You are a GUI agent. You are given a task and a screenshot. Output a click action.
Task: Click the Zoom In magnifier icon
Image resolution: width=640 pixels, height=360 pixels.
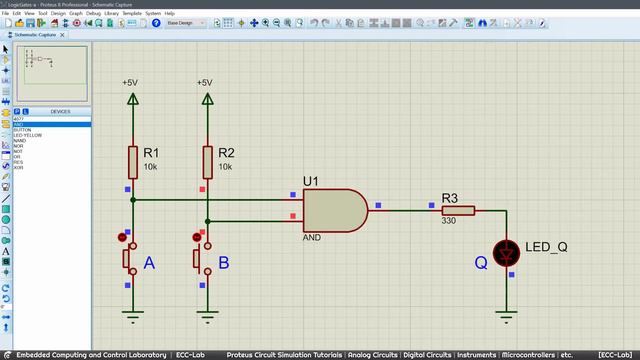point(265,23)
